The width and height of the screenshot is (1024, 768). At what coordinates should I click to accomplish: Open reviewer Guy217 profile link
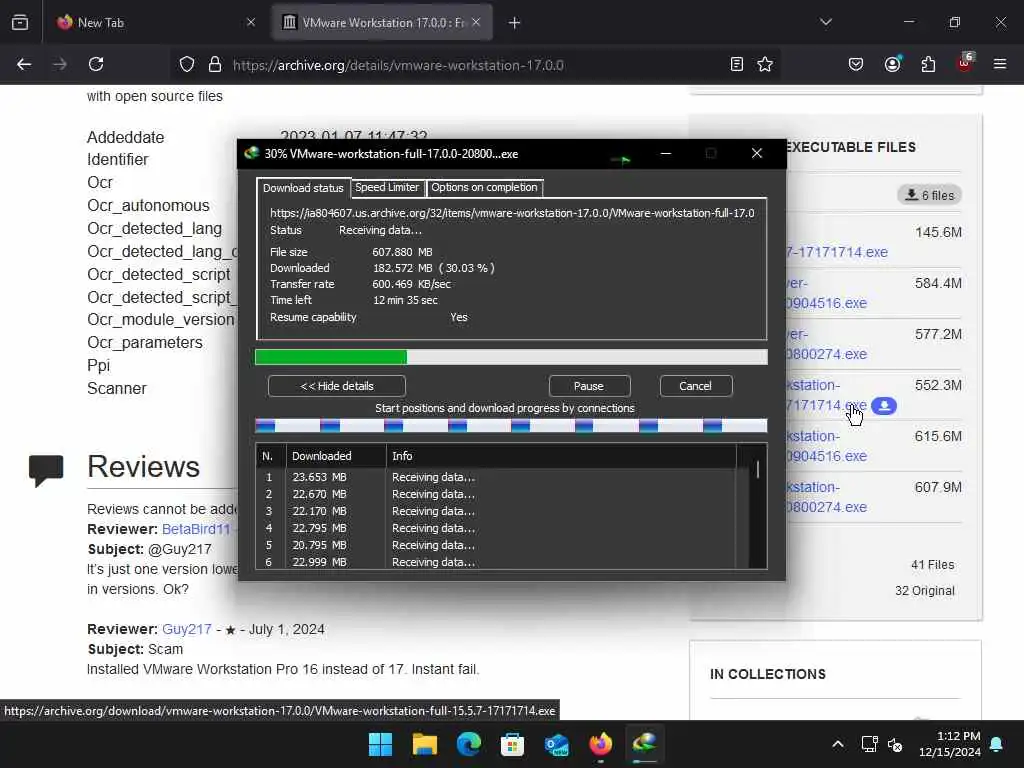click(x=187, y=629)
